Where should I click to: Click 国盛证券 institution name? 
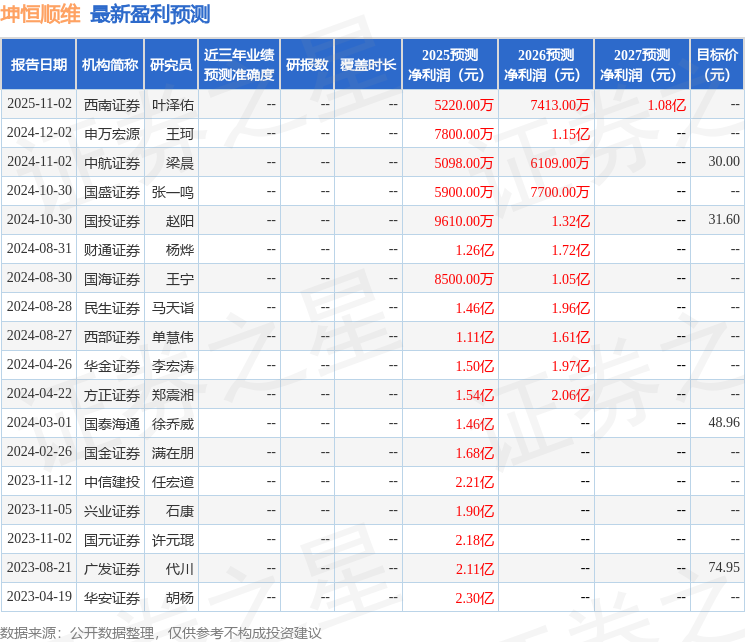112,192
